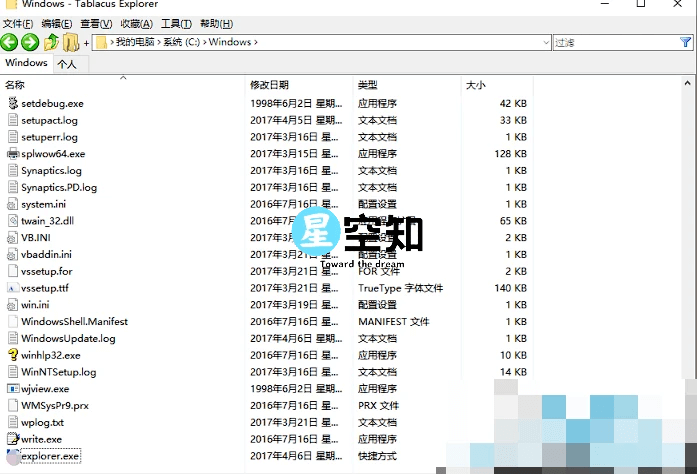Viewport: 697px width, 474px height.
Task: Select the VB.INI file icon
Action: (13, 237)
